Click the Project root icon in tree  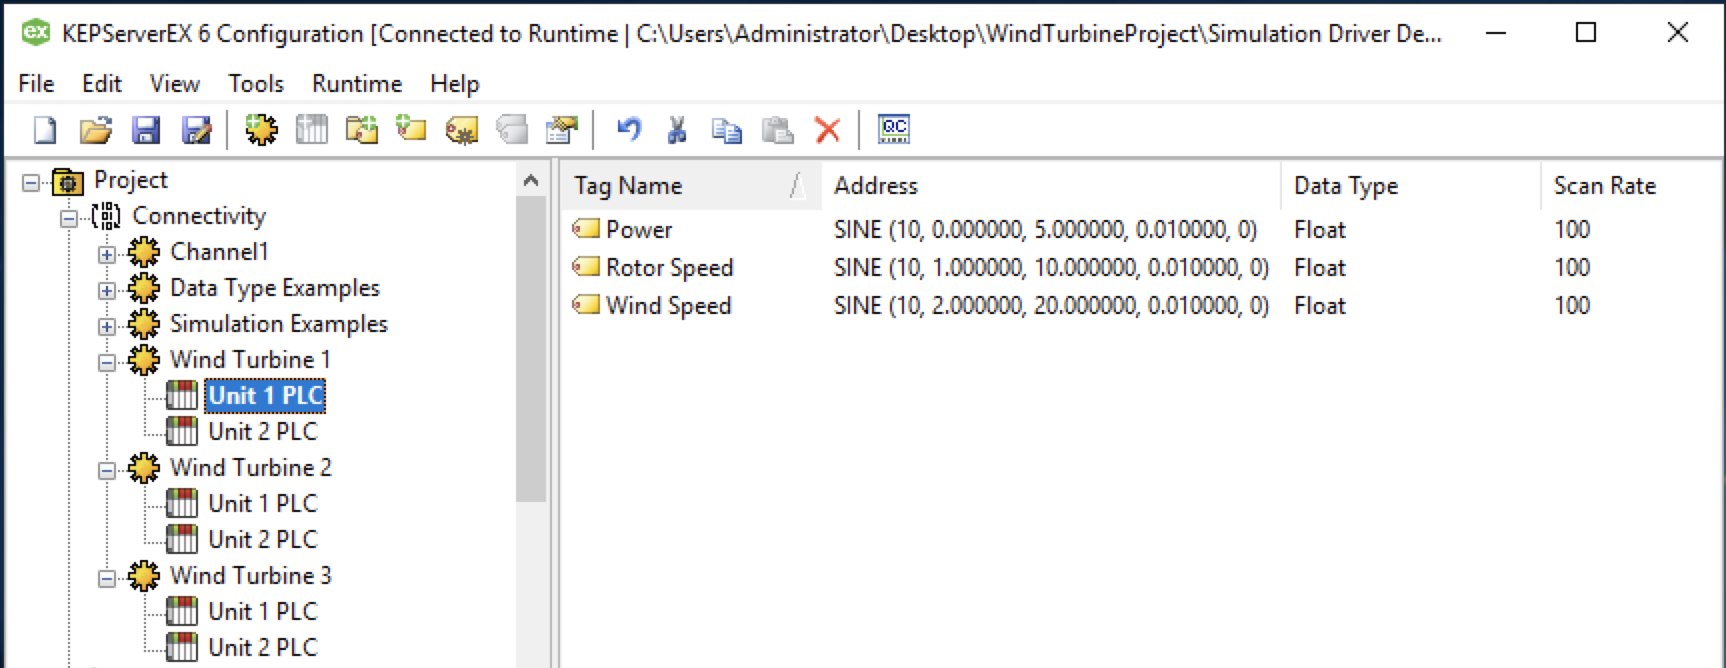[67, 181]
